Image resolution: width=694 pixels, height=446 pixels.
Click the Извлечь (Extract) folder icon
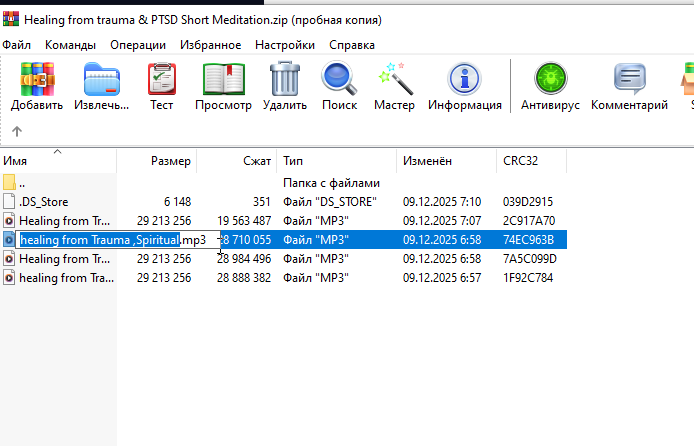[102, 79]
